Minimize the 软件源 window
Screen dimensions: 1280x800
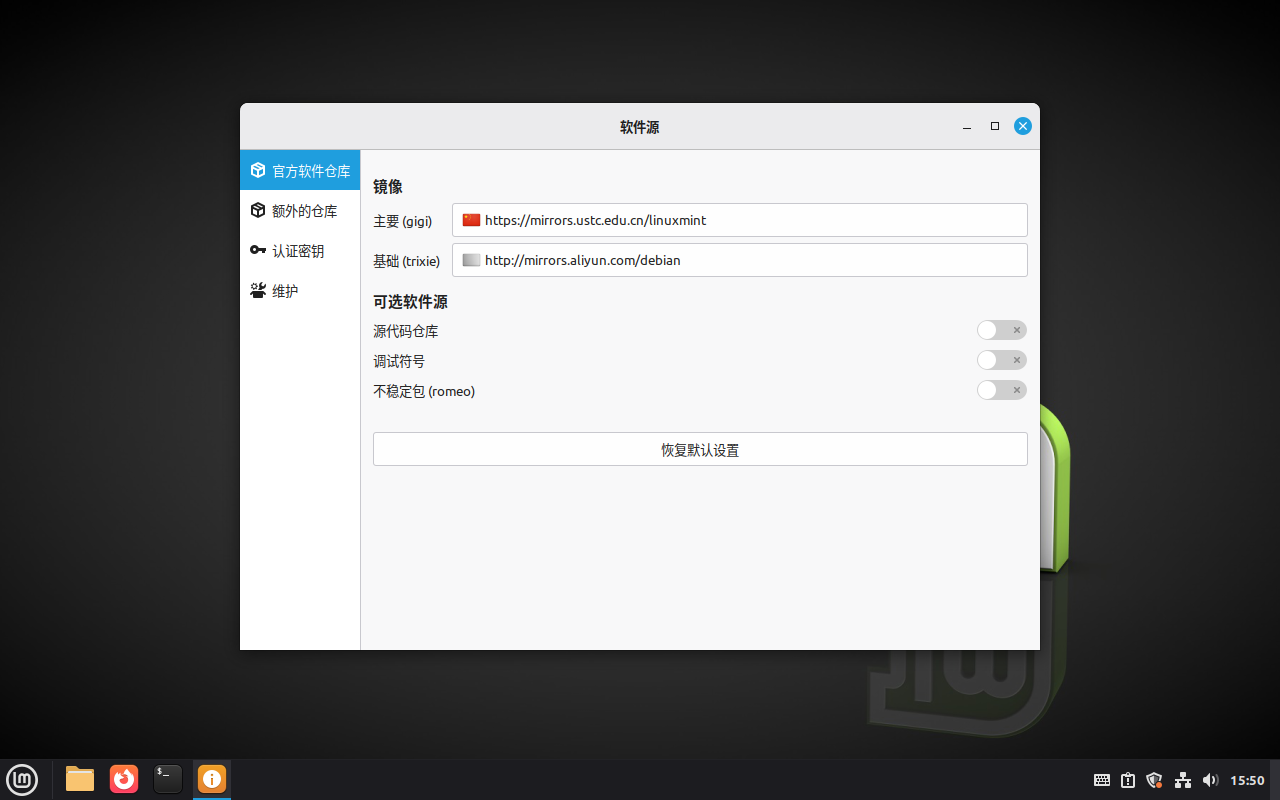pos(967,126)
